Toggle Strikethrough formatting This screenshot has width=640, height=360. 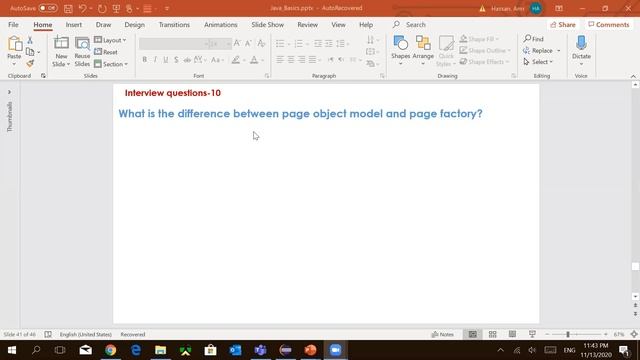click(x=187, y=60)
